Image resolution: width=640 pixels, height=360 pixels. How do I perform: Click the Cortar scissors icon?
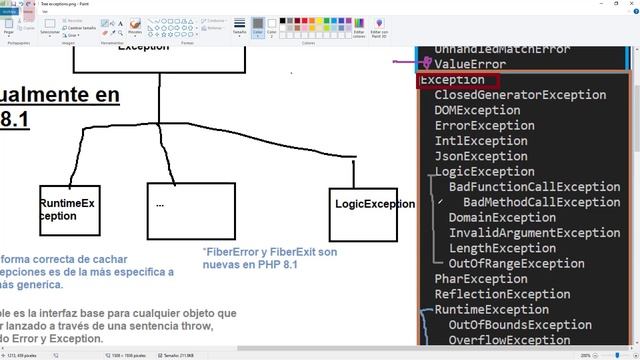click(x=19, y=21)
